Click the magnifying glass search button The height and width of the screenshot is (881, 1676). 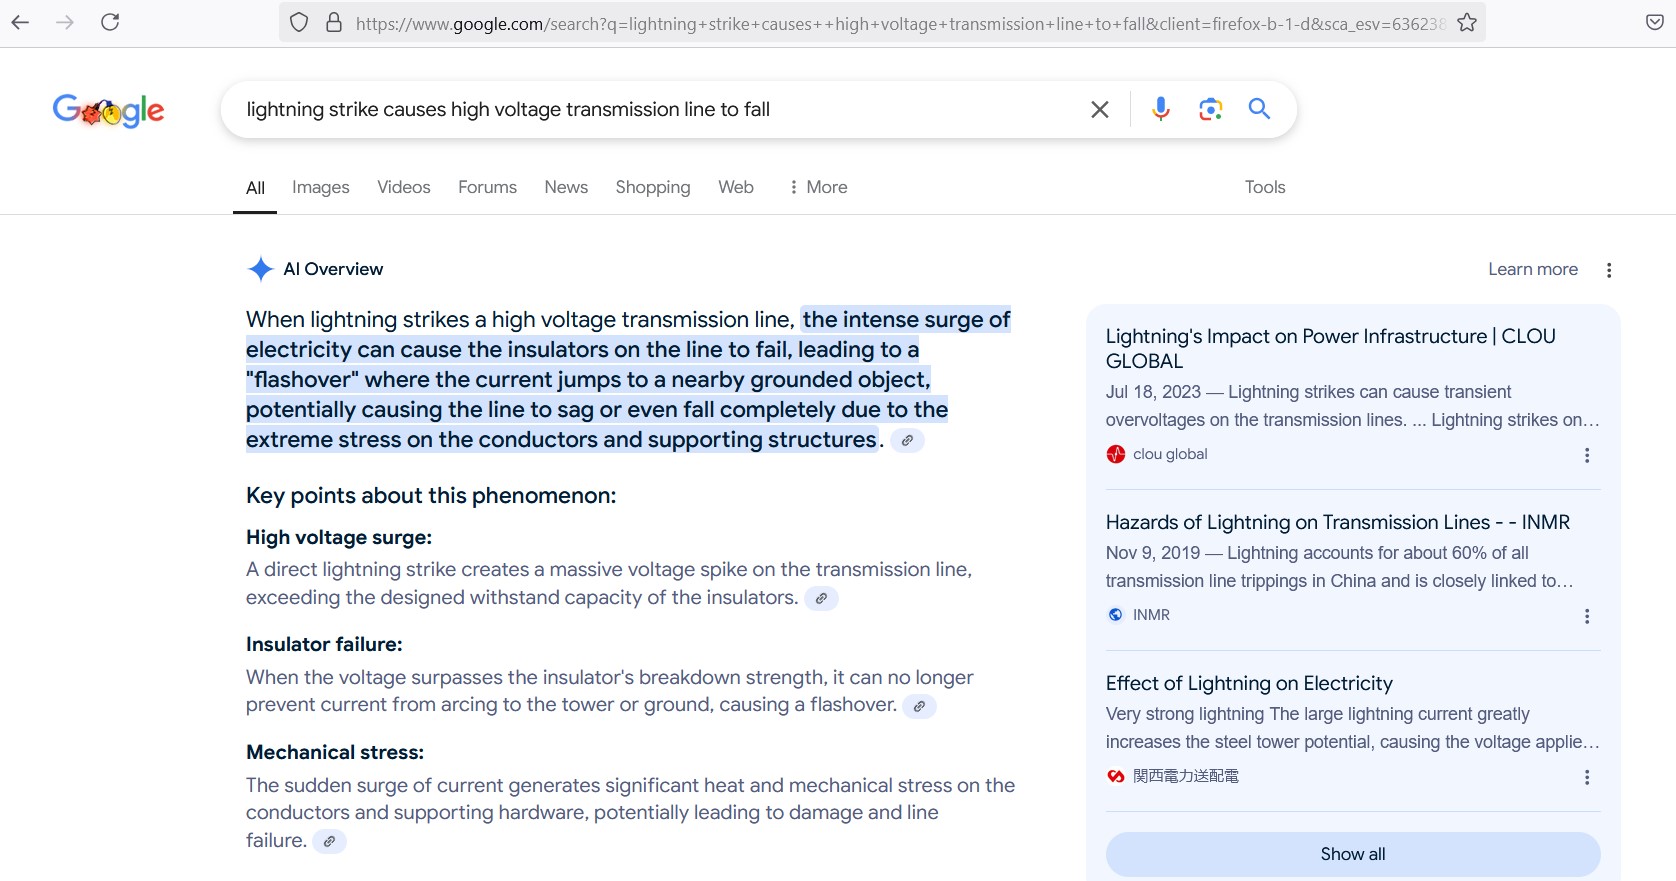tap(1259, 109)
